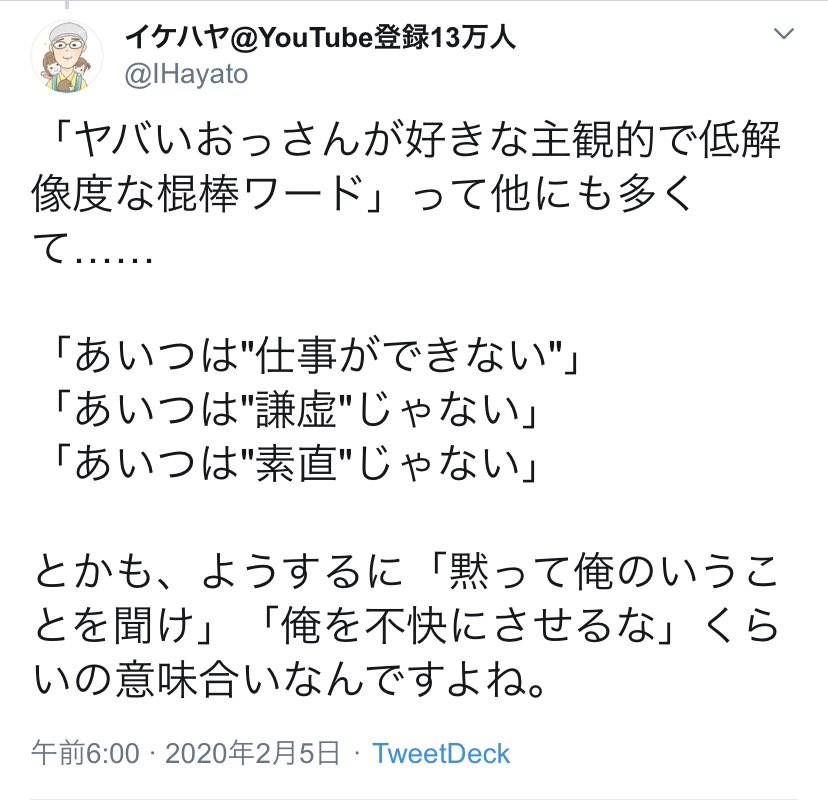The width and height of the screenshot is (828, 800).
Task: Expand the tweet options chevron menu
Action: pos(784,34)
